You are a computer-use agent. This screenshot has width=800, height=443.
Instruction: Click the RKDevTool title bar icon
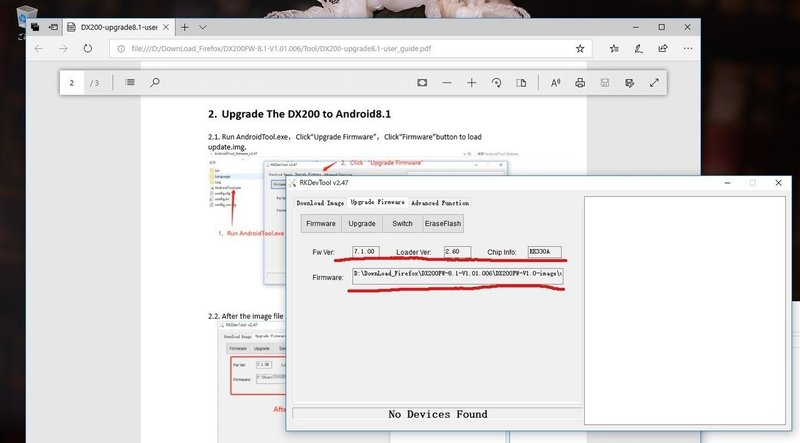pos(292,183)
